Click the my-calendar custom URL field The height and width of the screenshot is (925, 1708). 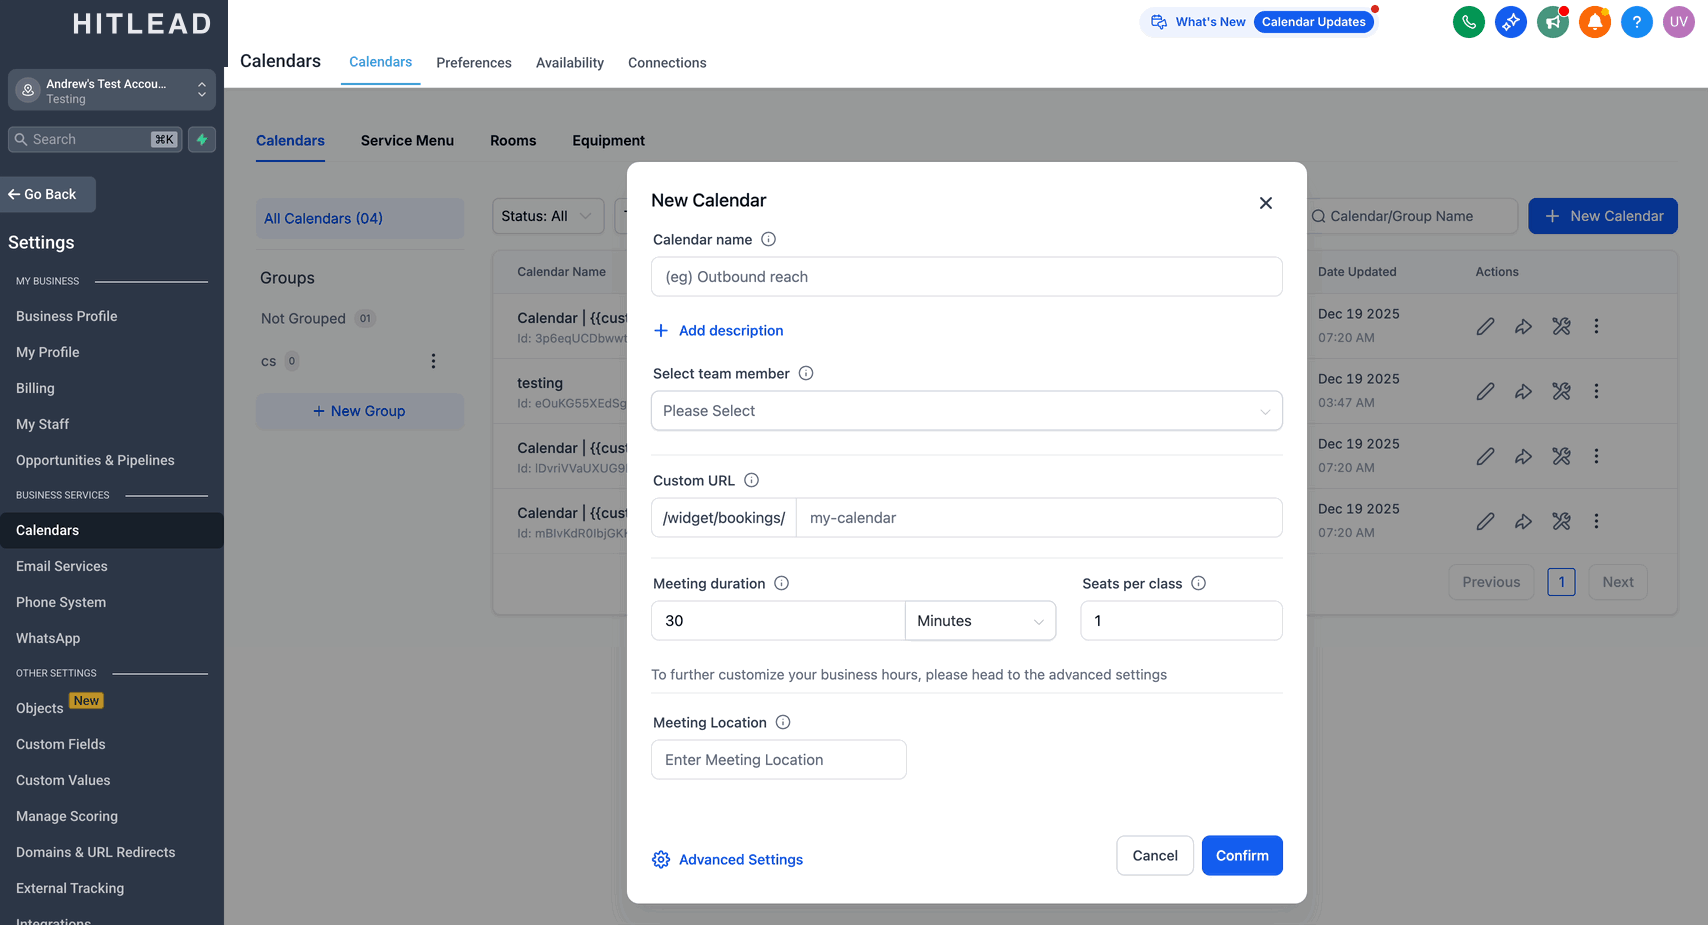(1039, 518)
